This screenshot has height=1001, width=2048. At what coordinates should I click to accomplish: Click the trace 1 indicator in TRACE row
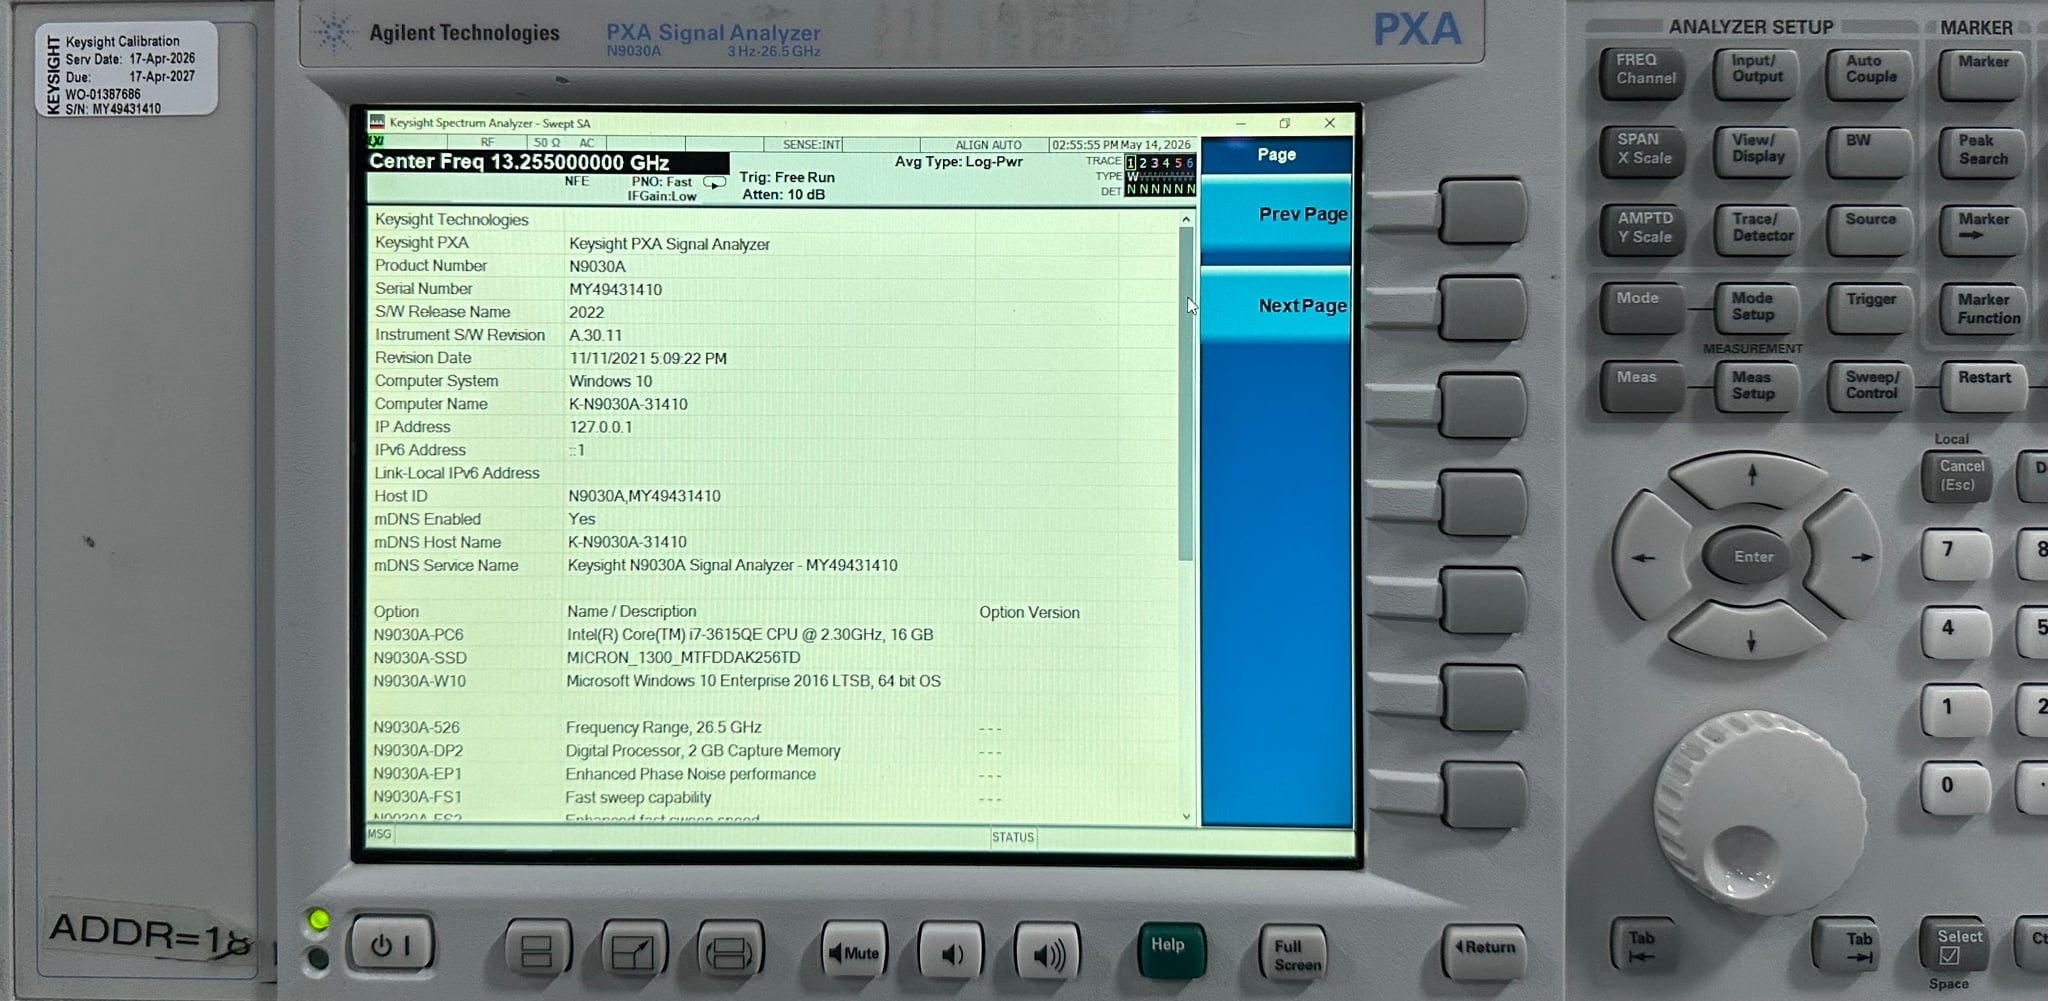(x=1131, y=163)
